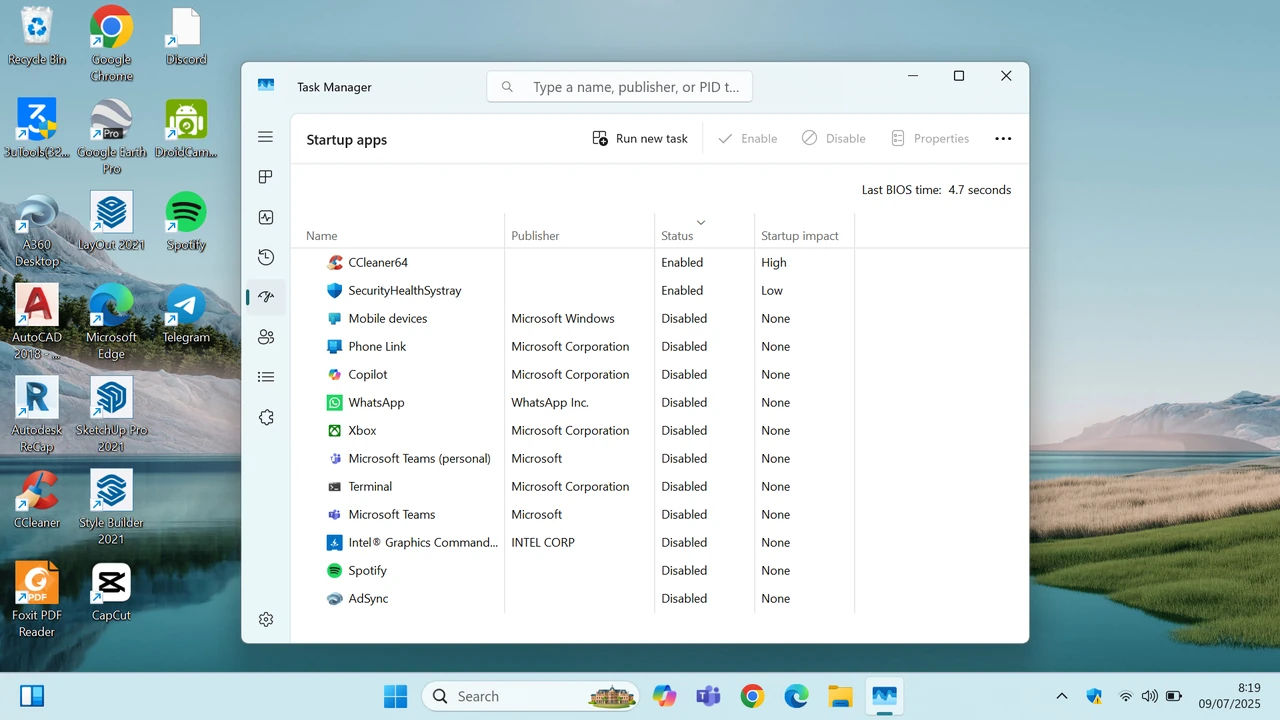
Task: Click the WhatsApp row icon
Action: [x=335, y=403]
